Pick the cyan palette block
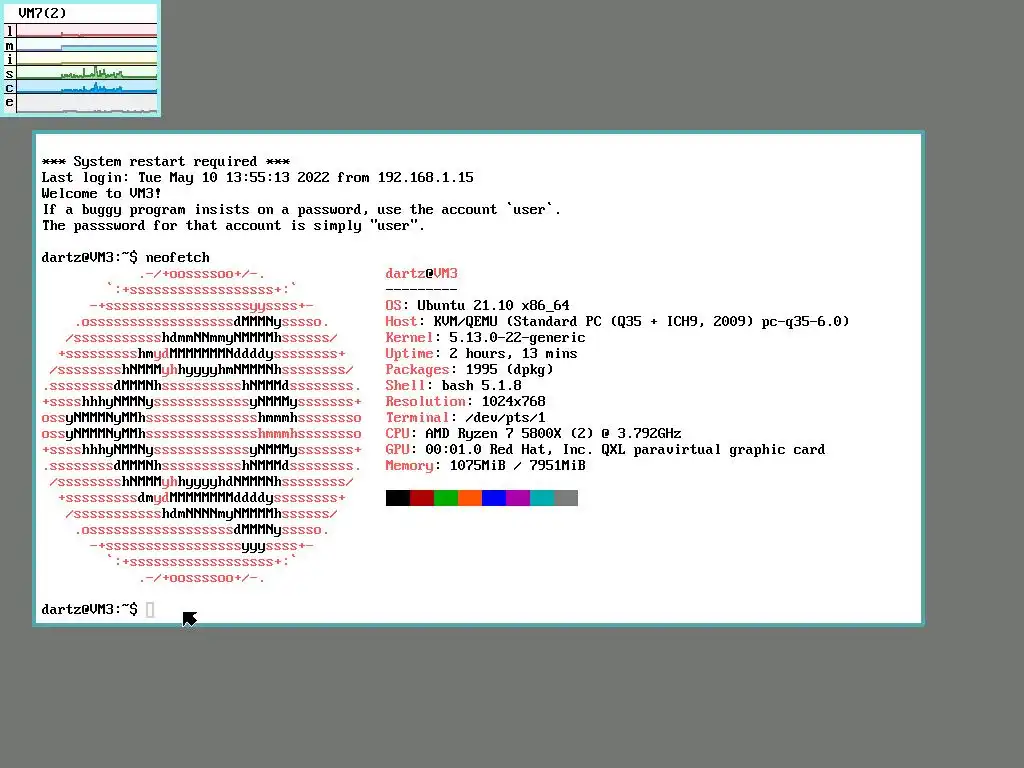Image resolution: width=1024 pixels, height=768 pixels. tap(542, 498)
